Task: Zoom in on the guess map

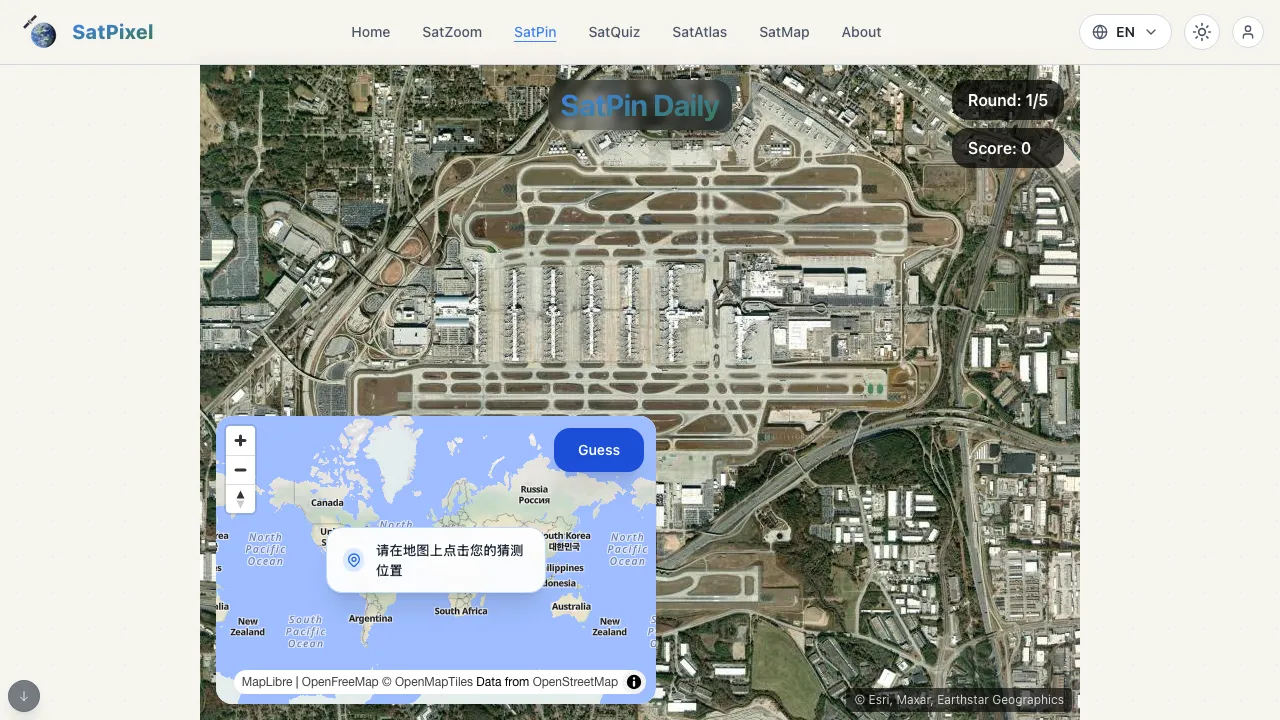Action: click(240, 441)
